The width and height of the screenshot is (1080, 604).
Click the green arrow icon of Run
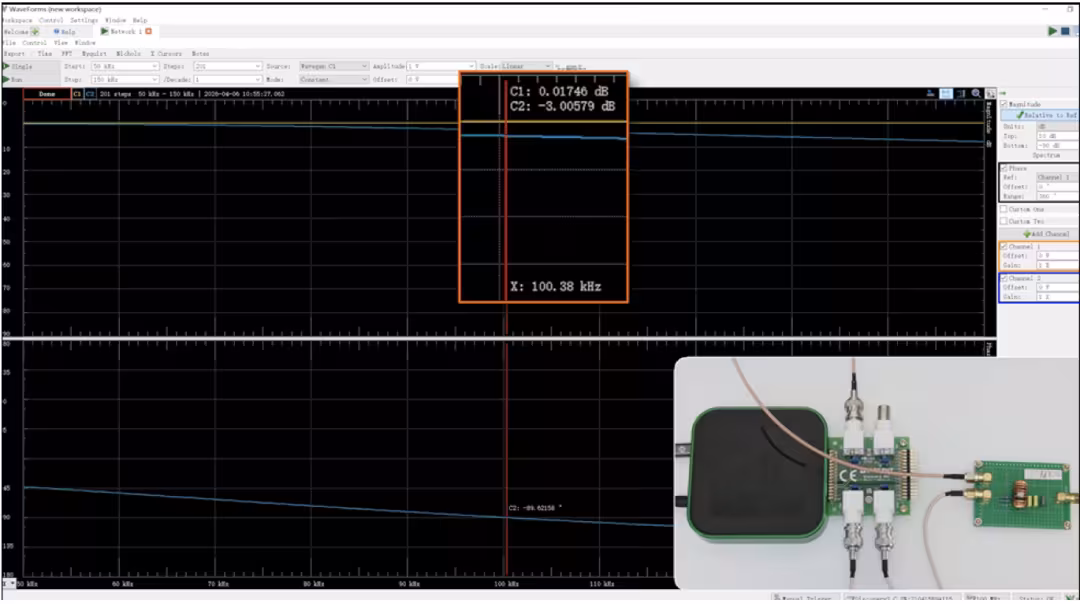point(6,79)
